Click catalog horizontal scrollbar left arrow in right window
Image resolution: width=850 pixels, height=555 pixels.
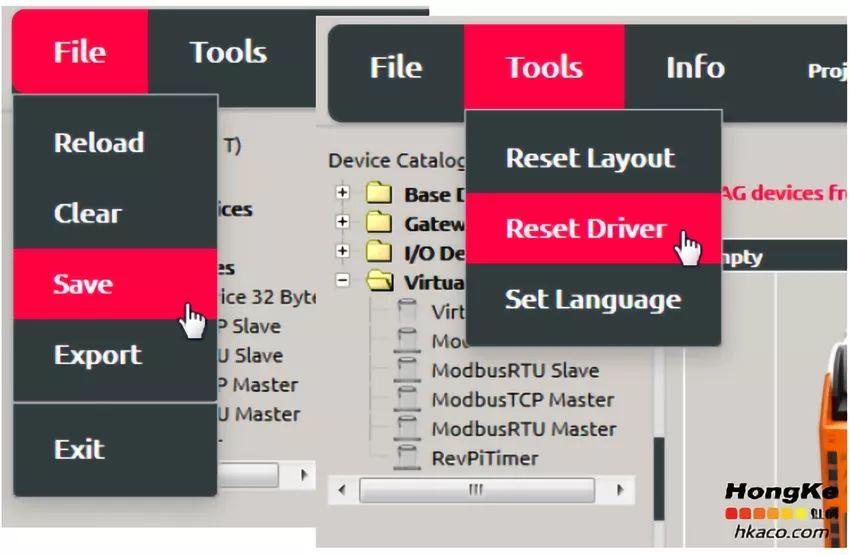click(342, 490)
